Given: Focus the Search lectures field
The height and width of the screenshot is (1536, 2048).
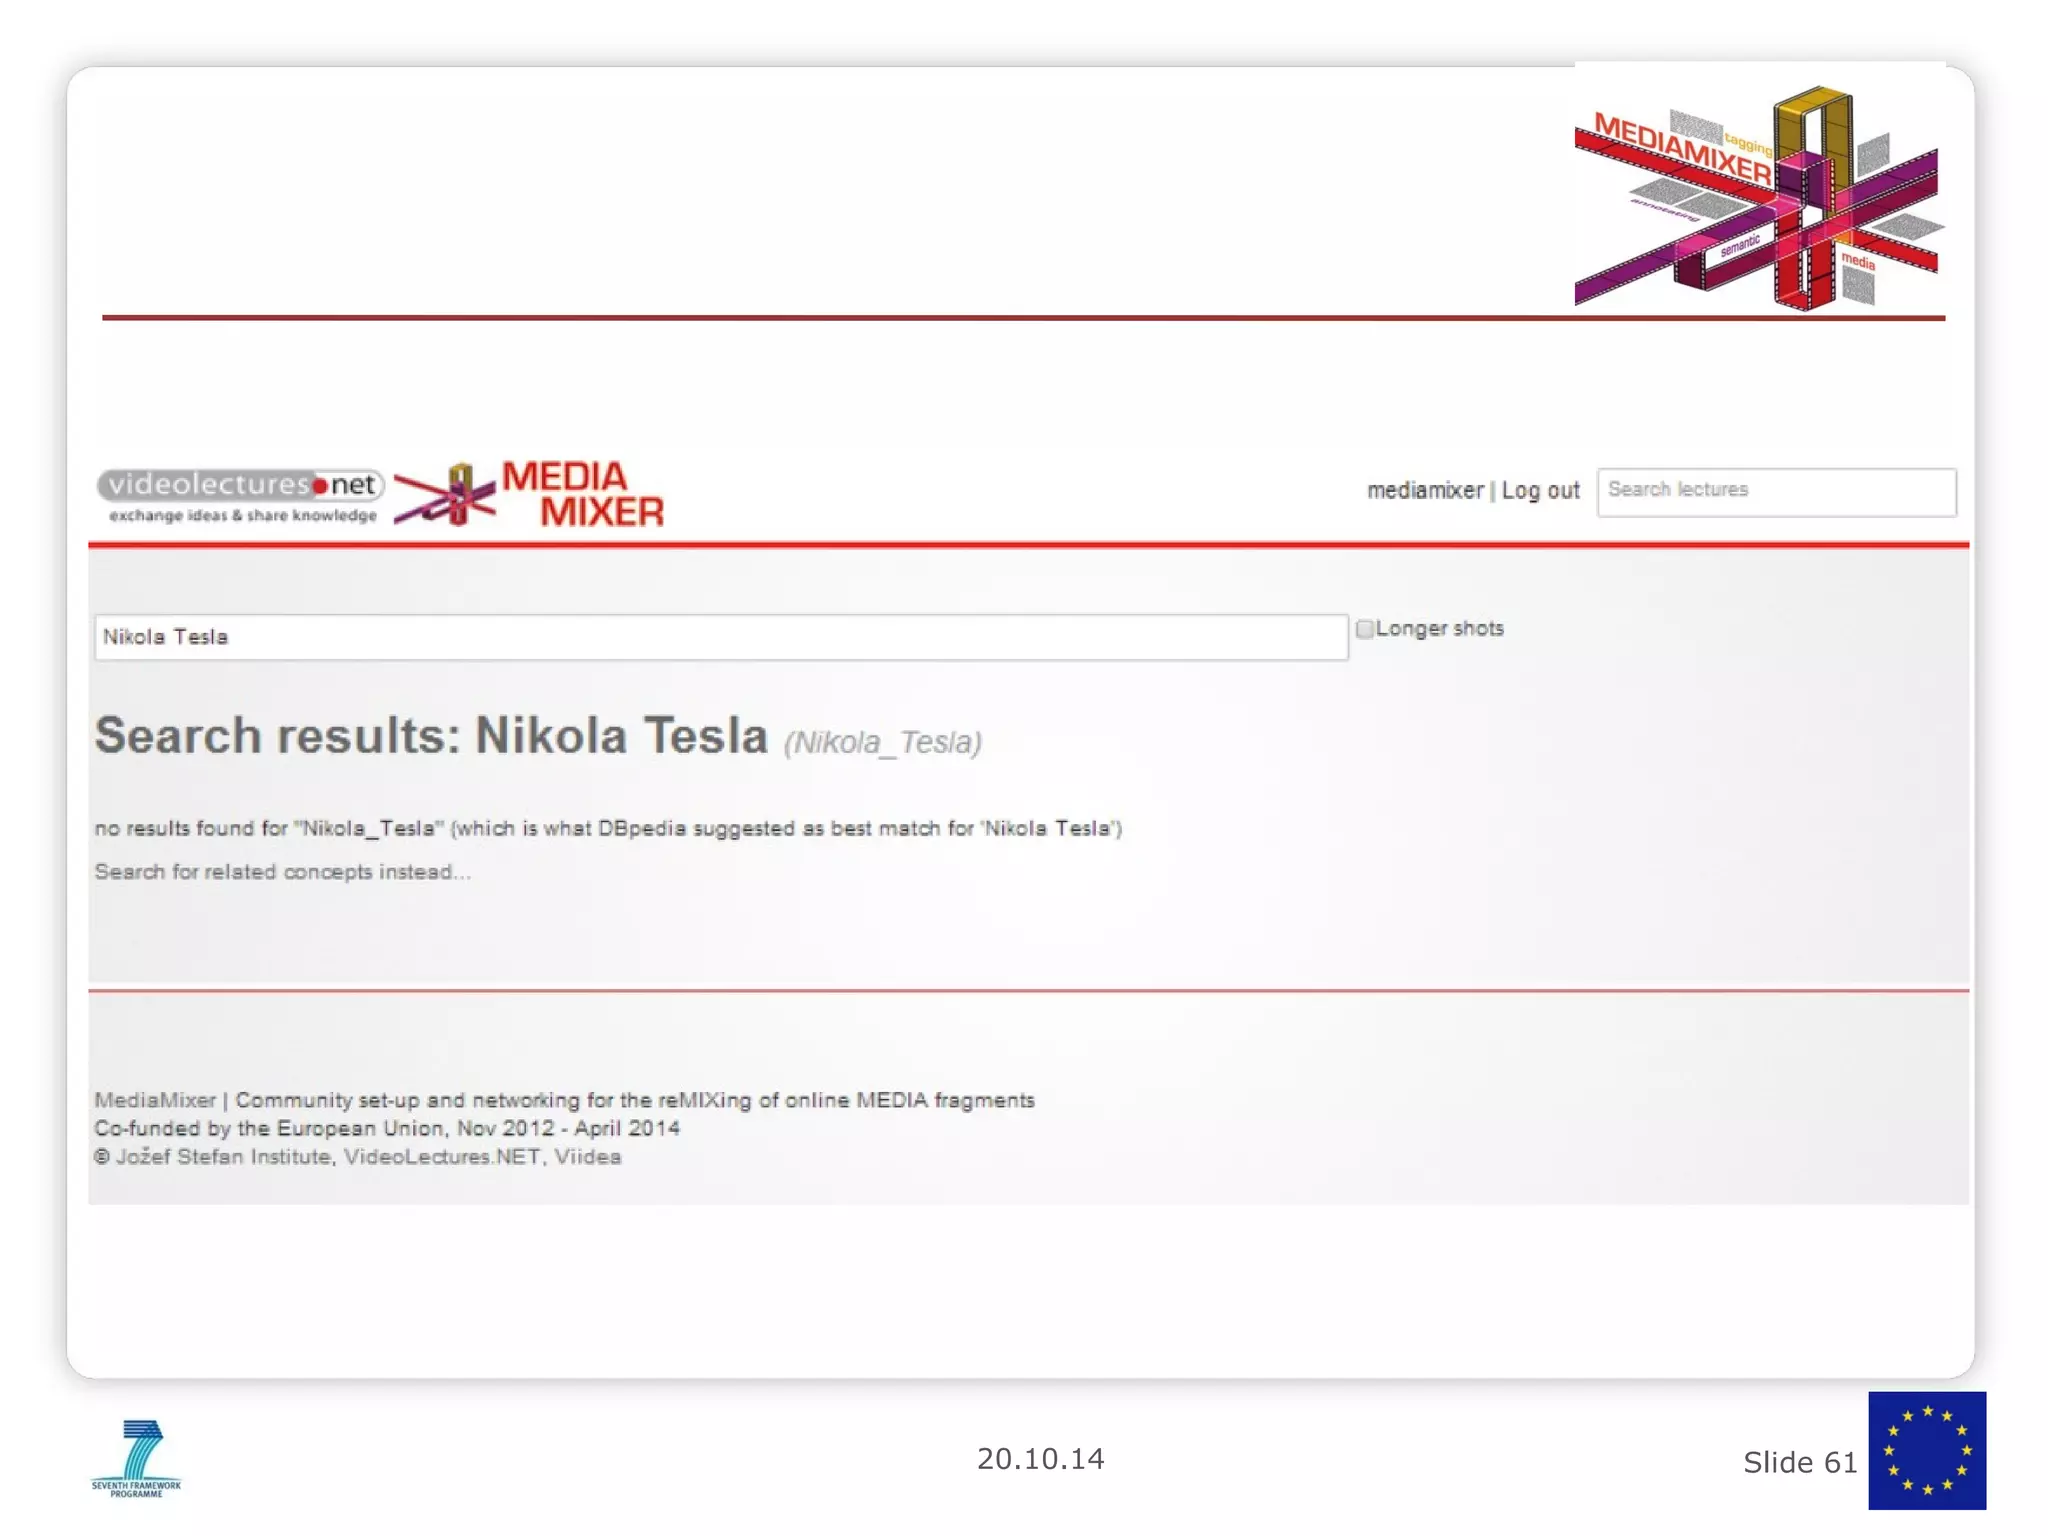Looking at the screenshot, I should coord(1776,491).
